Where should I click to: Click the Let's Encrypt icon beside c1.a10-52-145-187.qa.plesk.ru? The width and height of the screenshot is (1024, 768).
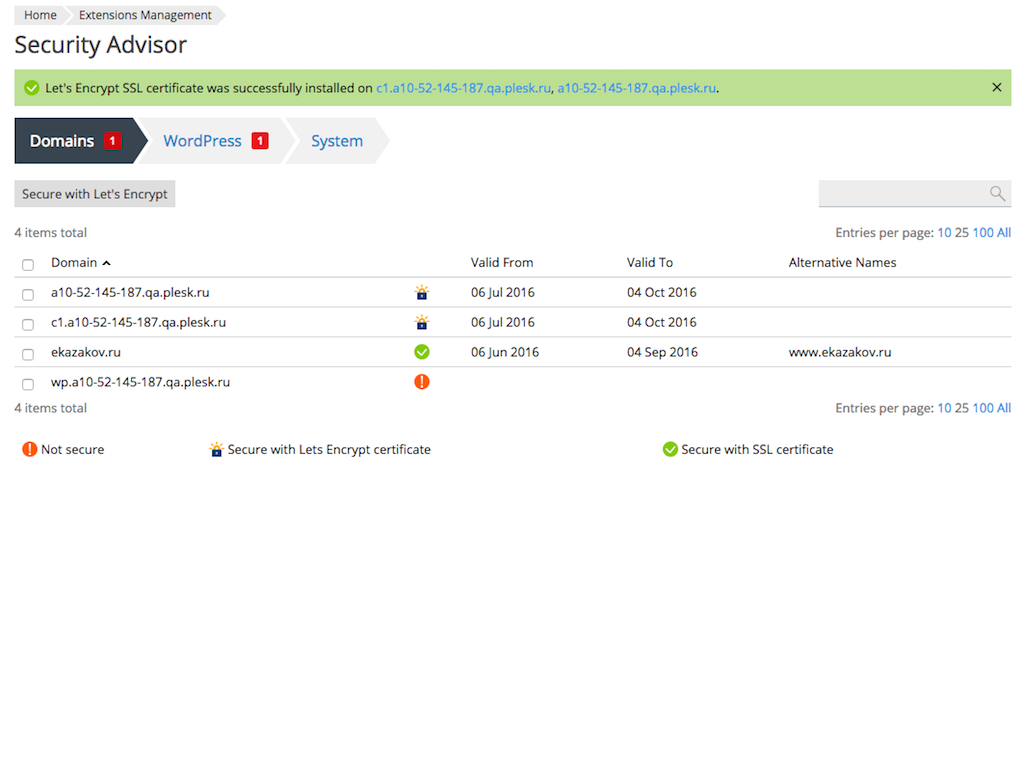[421, 322]
